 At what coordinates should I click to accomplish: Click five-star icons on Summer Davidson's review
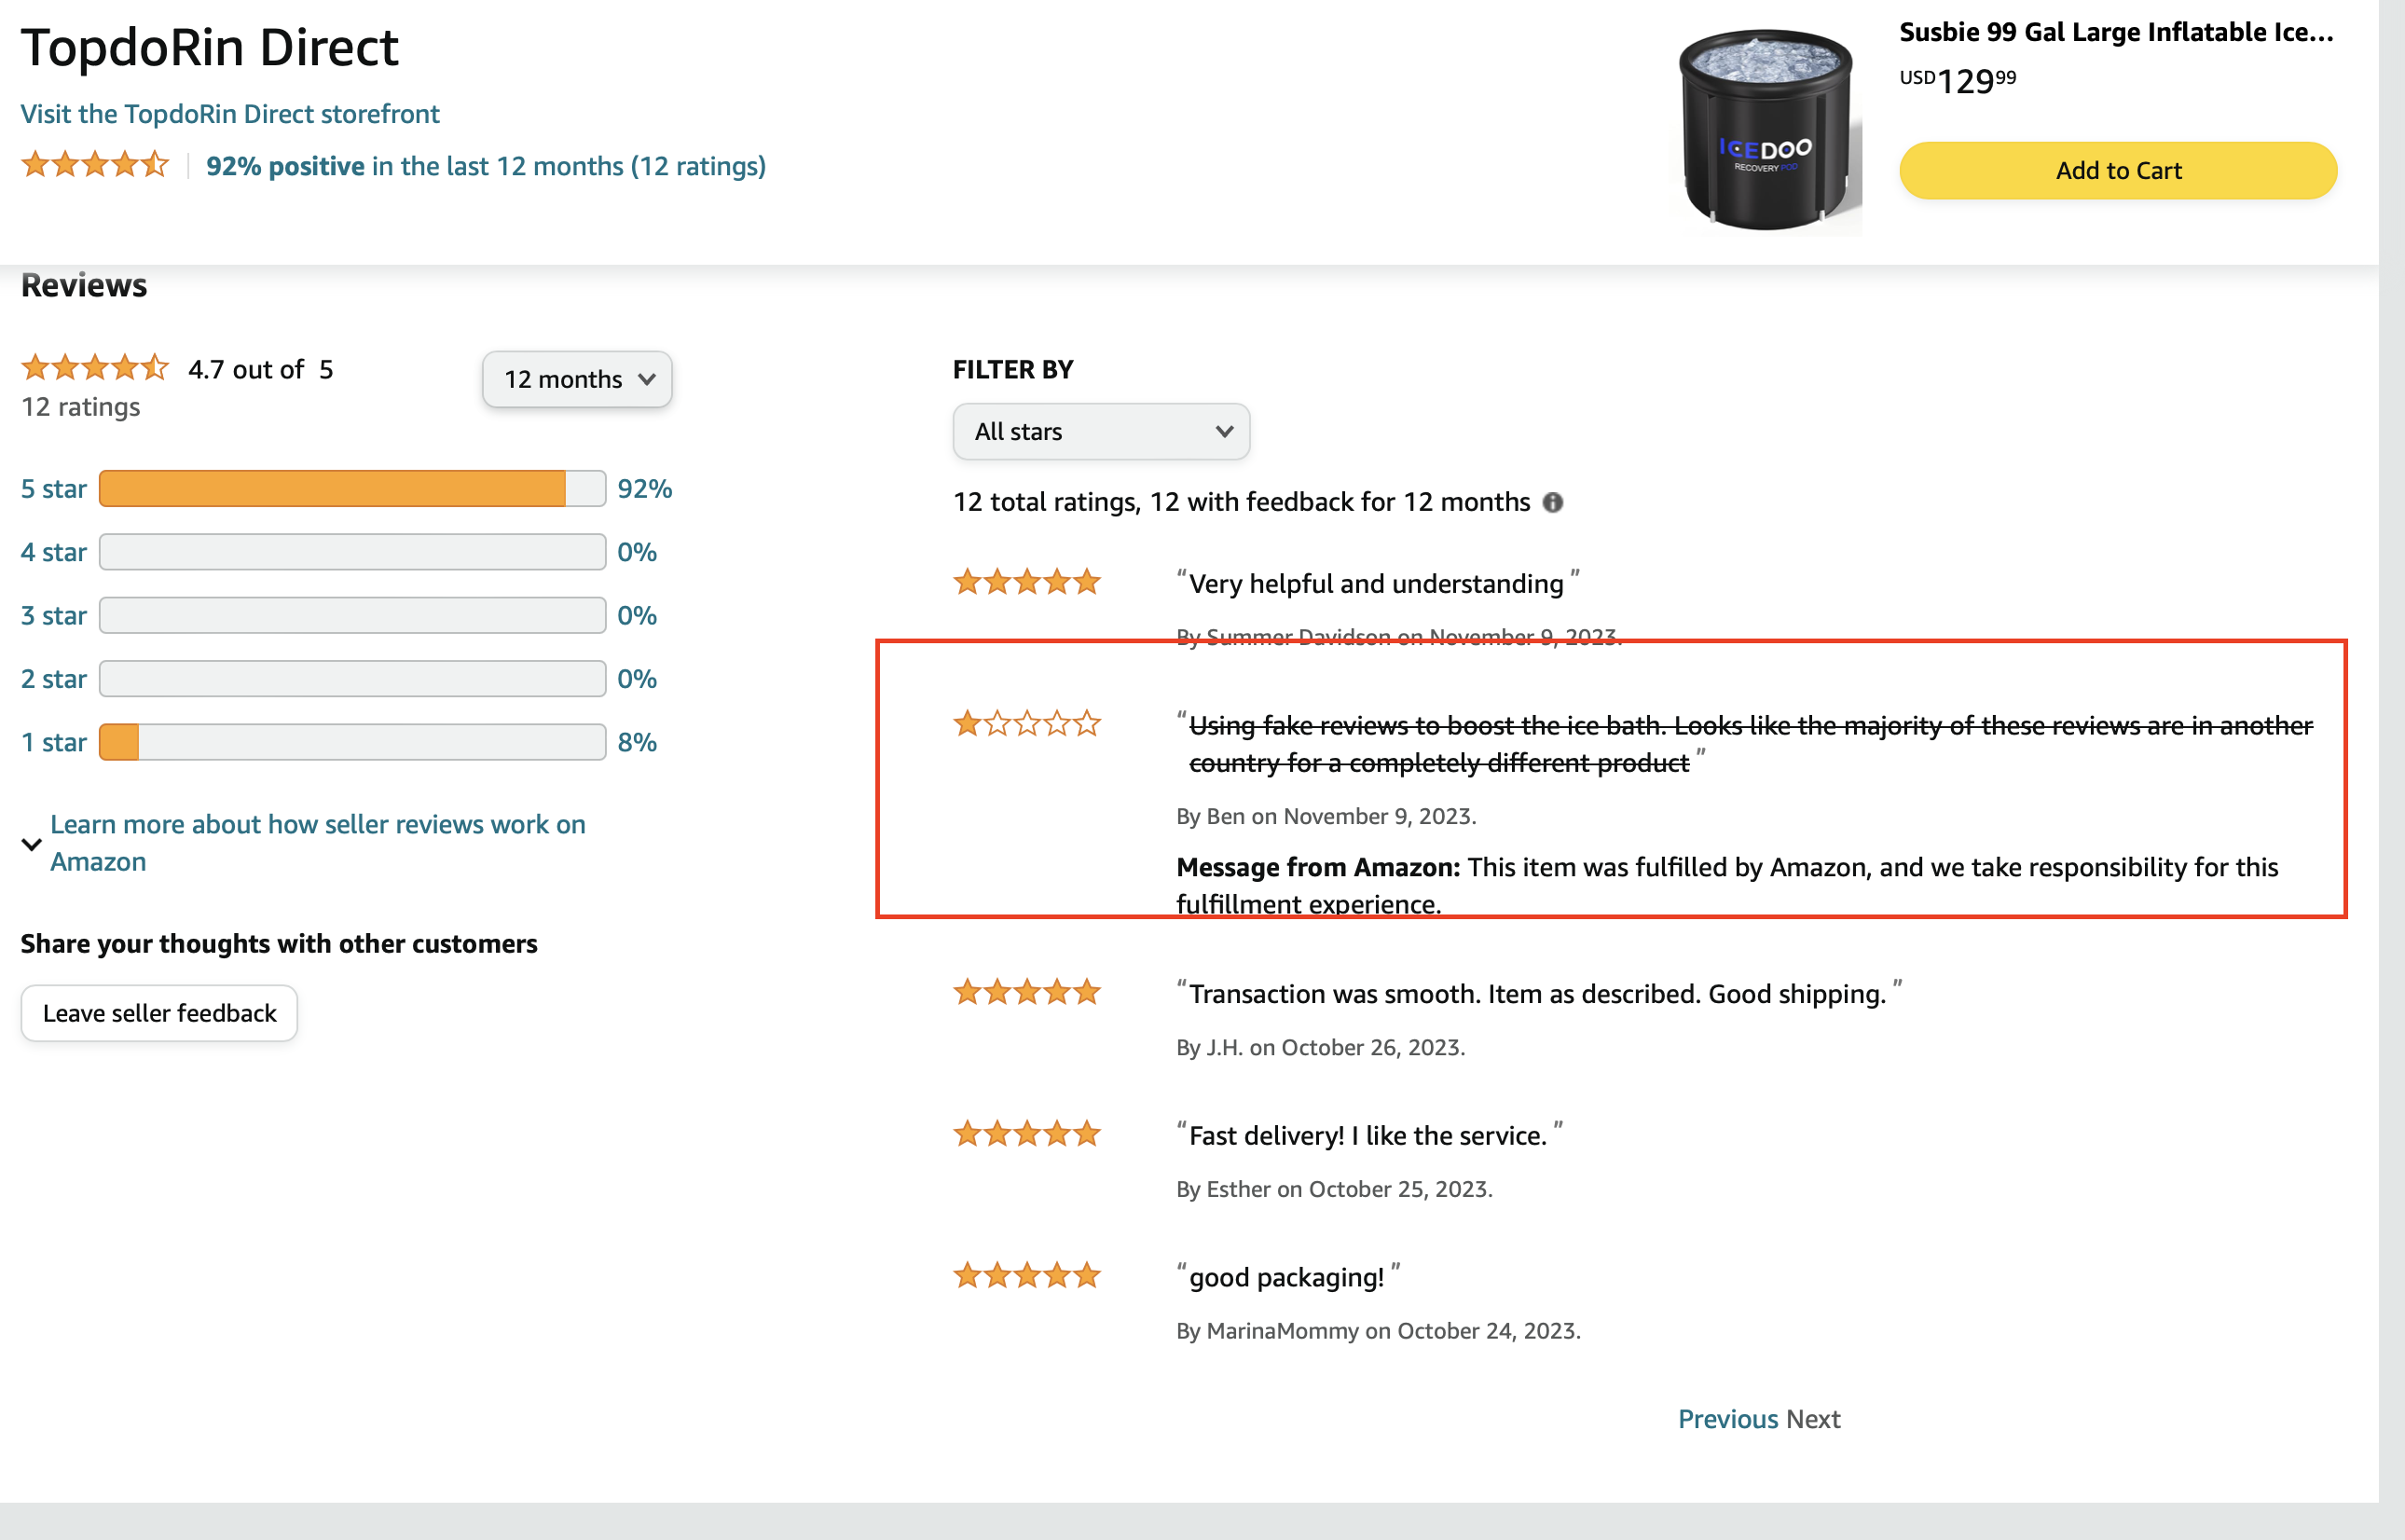[x=1026, y=582]
